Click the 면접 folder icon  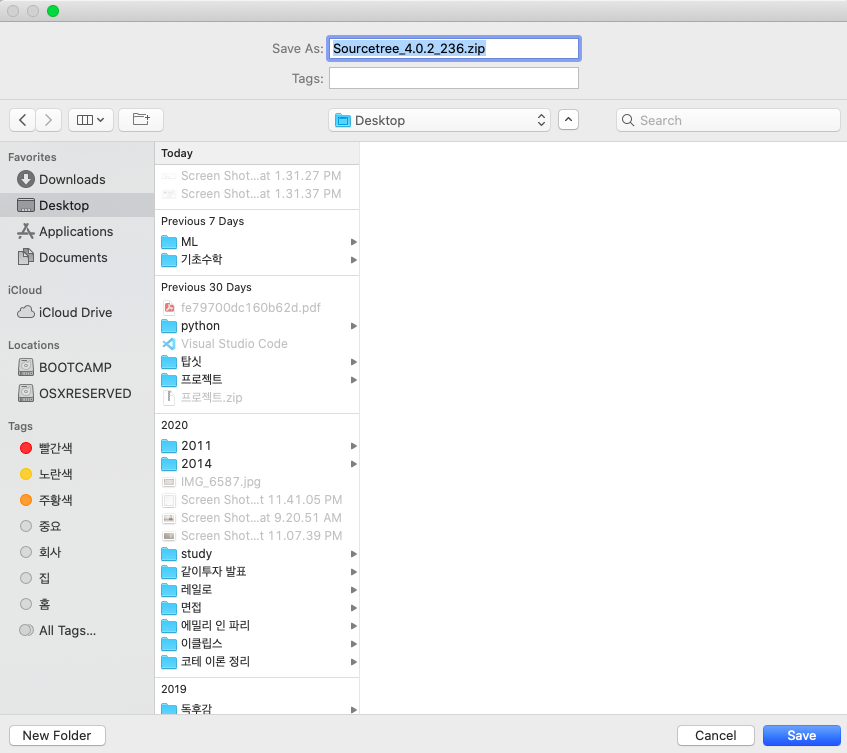coord(169,608)
